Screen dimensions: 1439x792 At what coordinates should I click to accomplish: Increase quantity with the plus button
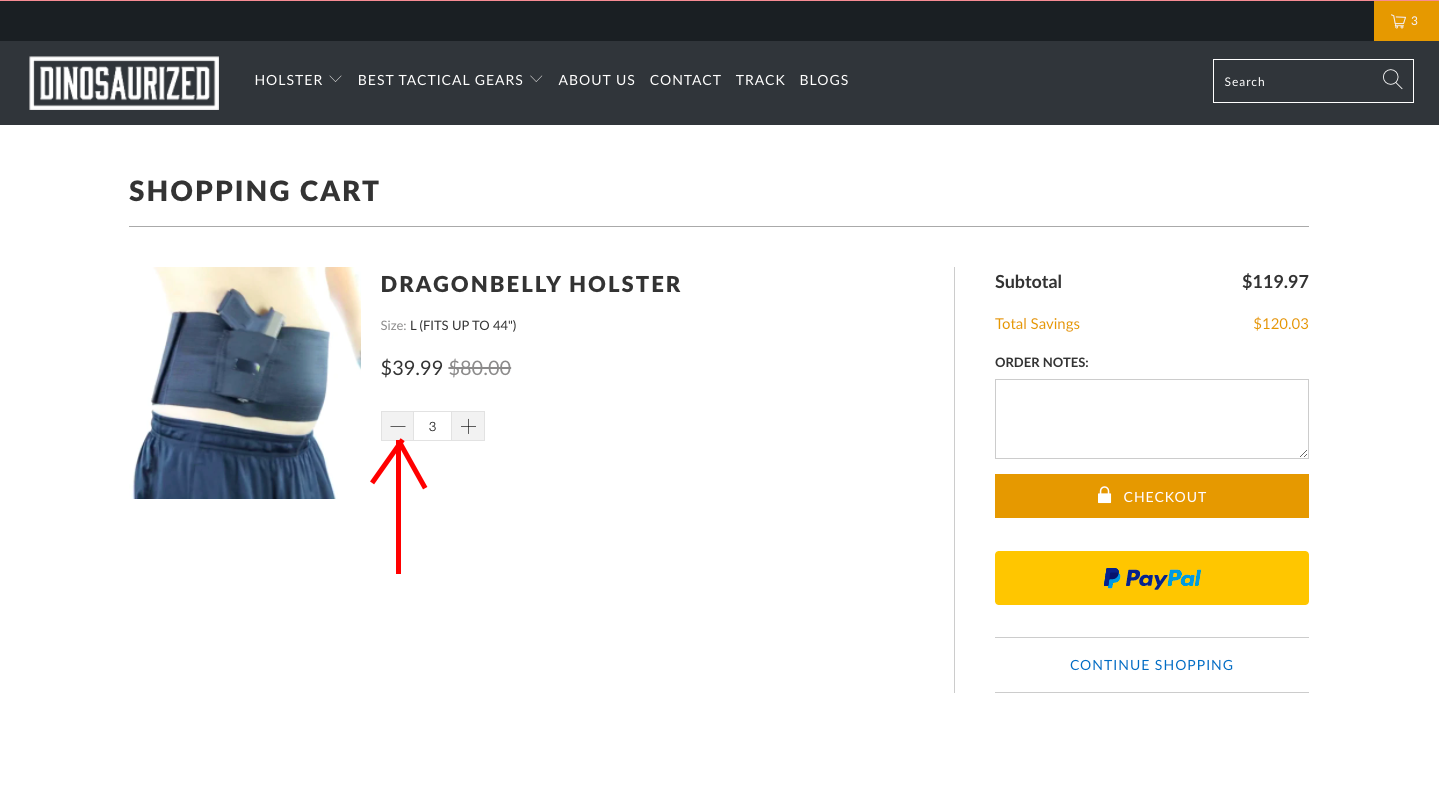468,426
